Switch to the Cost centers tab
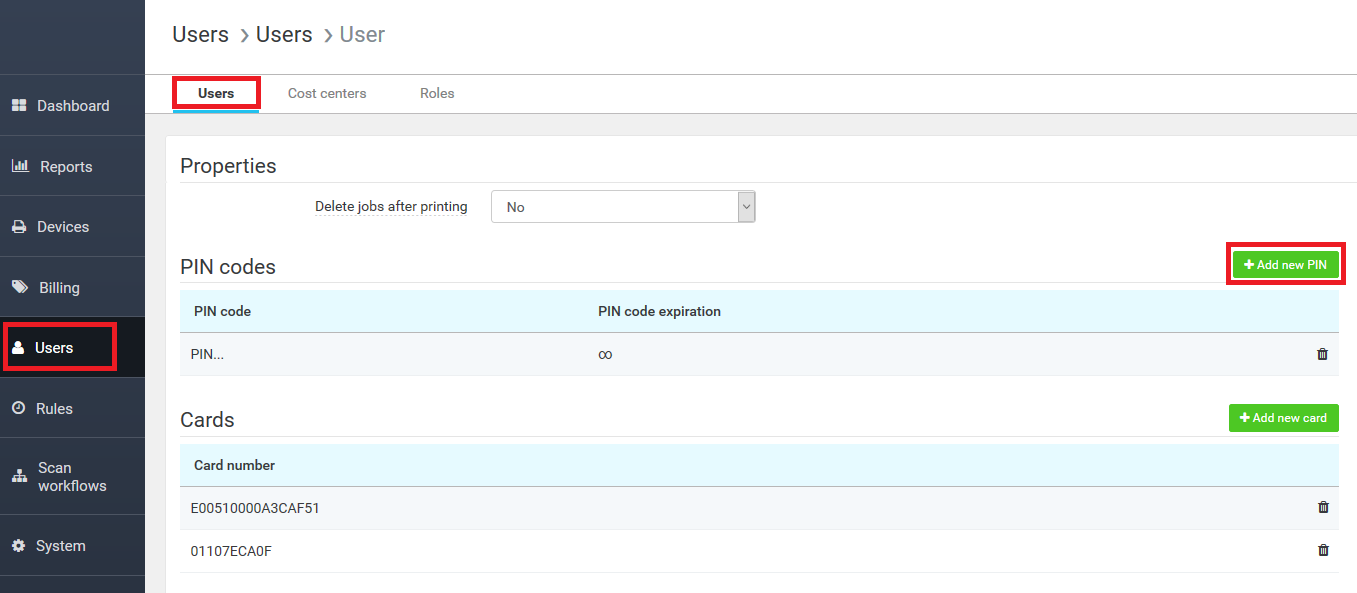The width and height of the screenshot is (1357, 593). coord(327,93)
